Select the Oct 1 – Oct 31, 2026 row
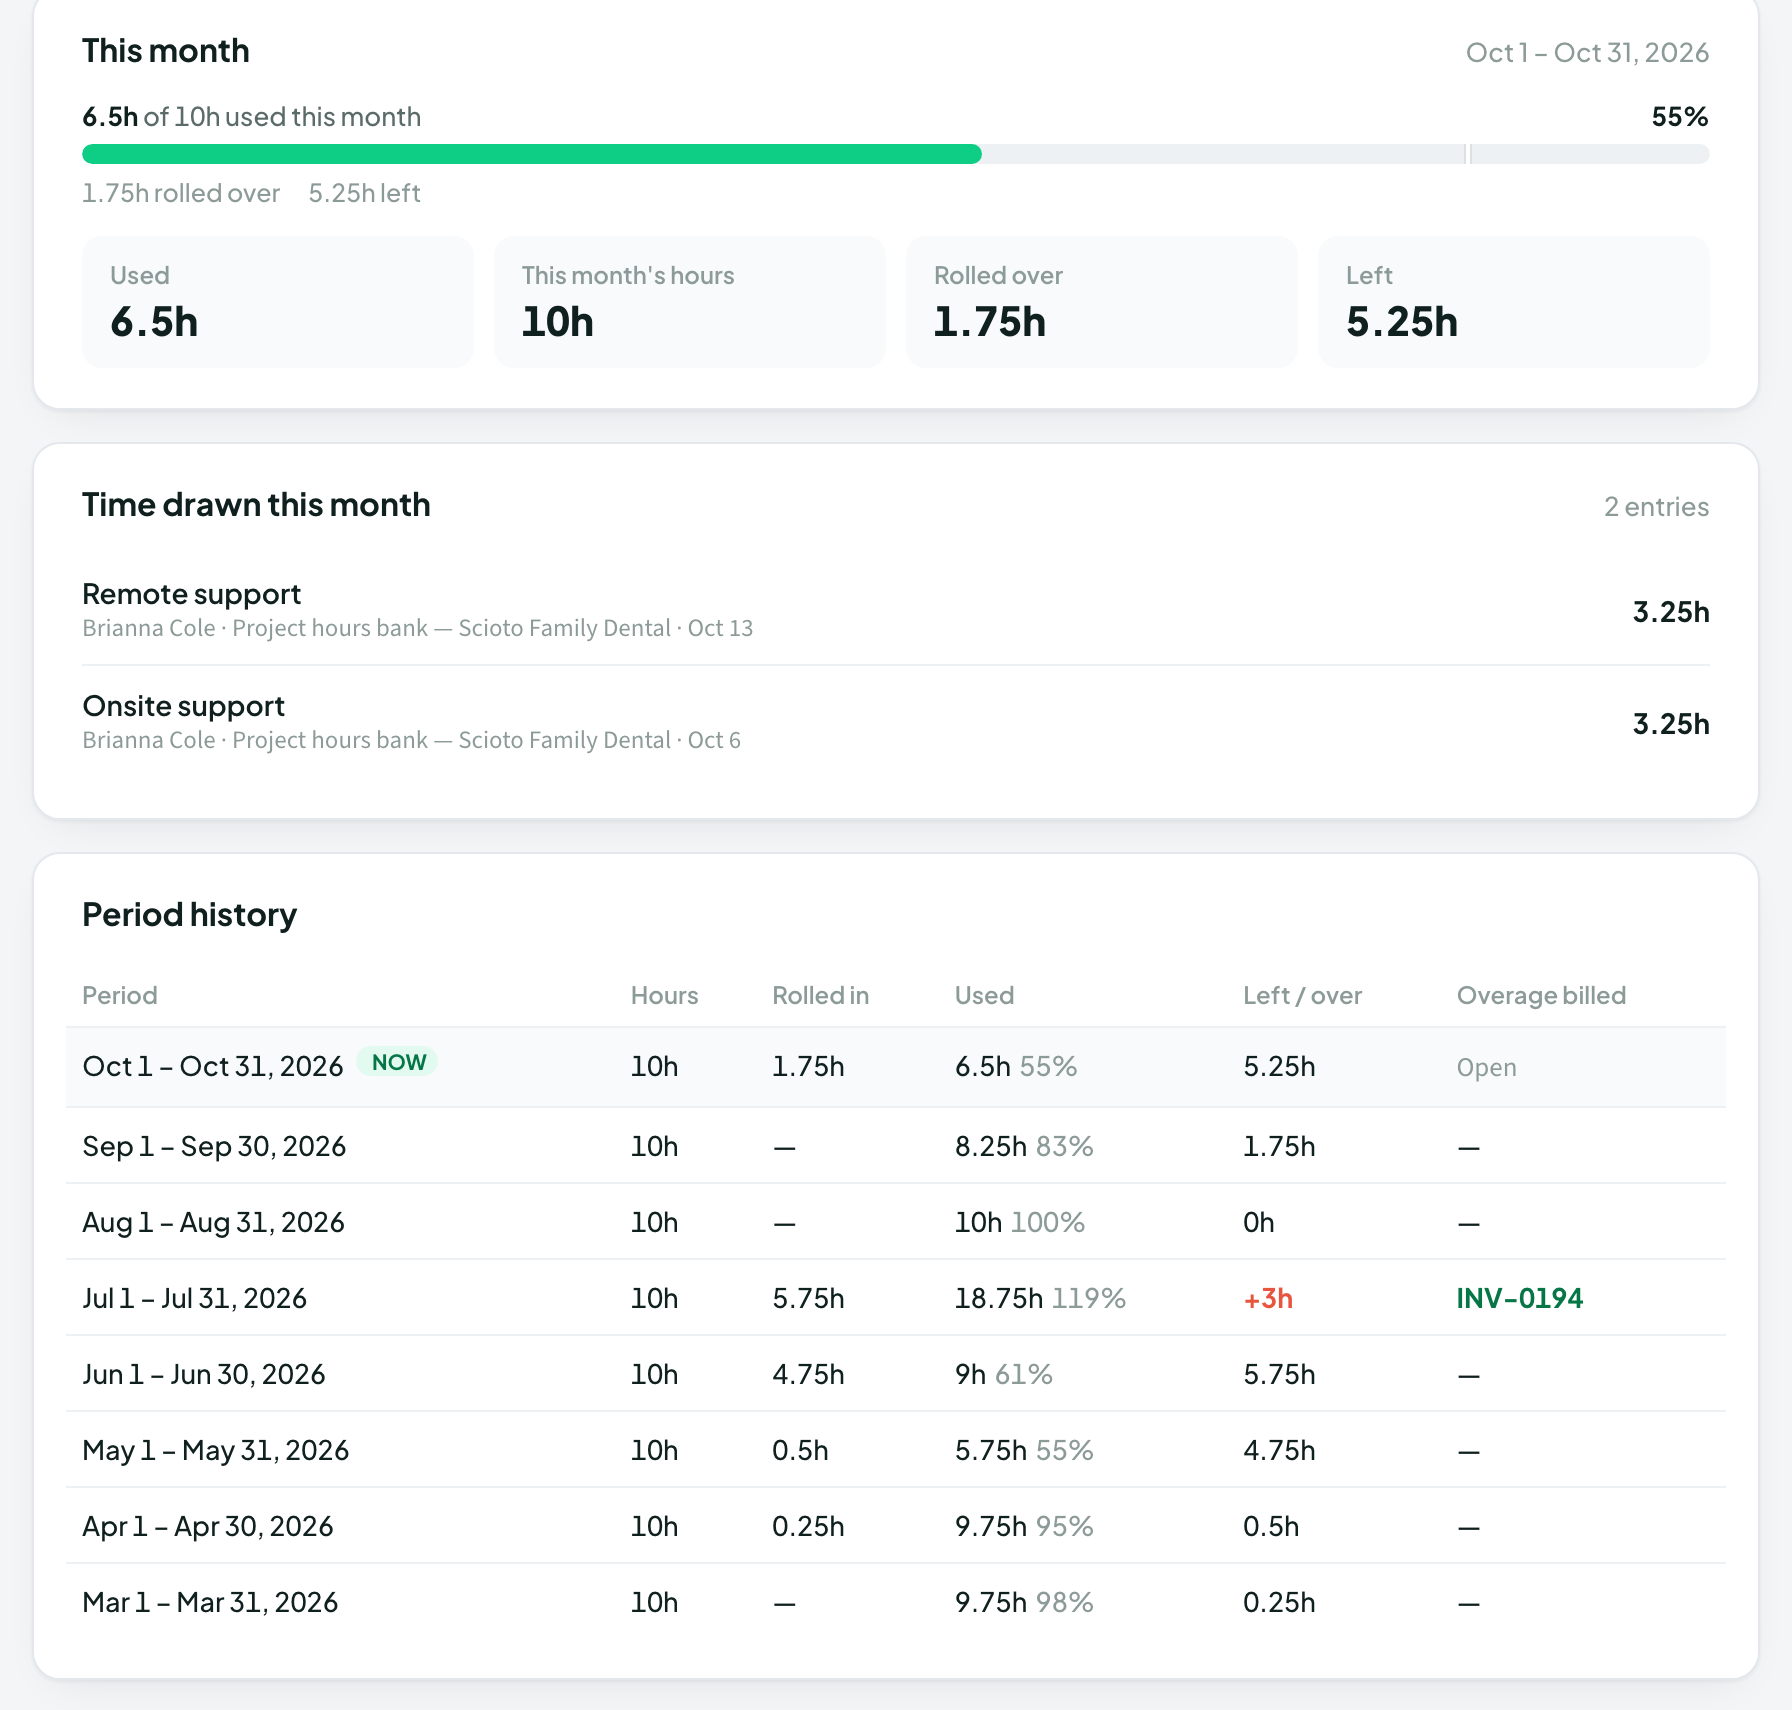 [895, 1067]
